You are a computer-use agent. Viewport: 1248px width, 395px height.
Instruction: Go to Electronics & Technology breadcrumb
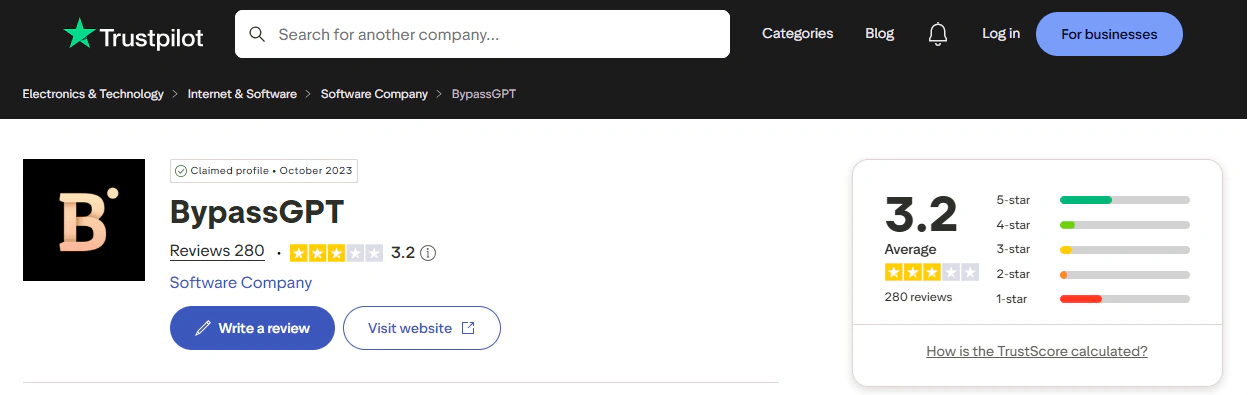93,94
